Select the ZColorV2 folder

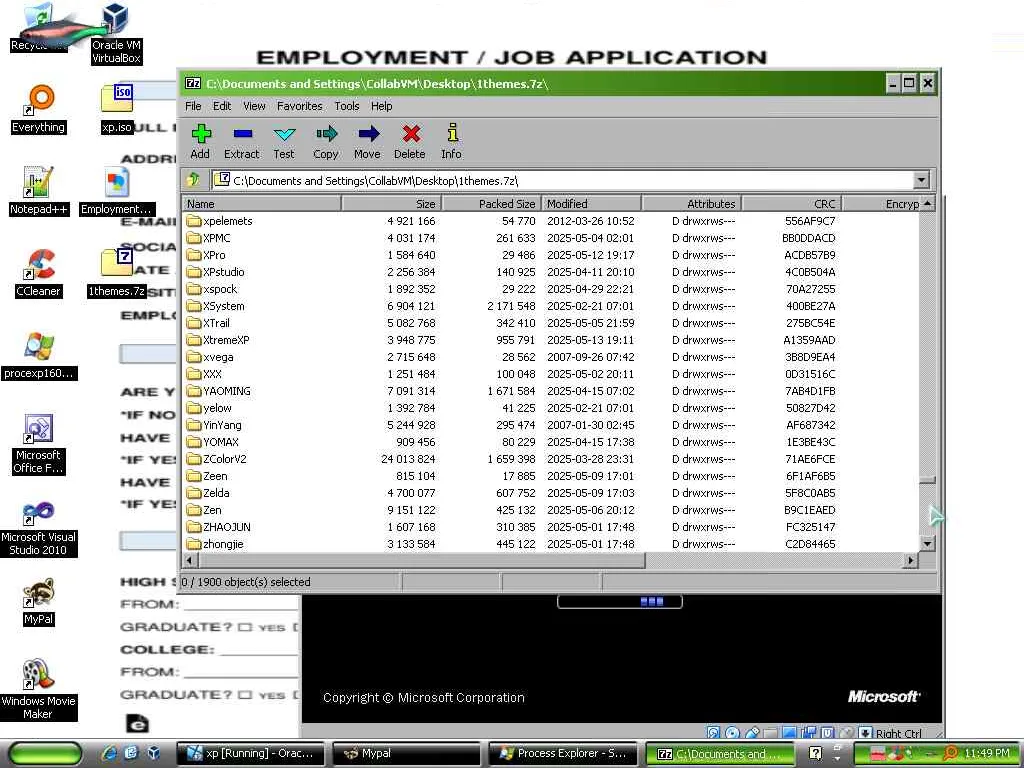(551, 458)
